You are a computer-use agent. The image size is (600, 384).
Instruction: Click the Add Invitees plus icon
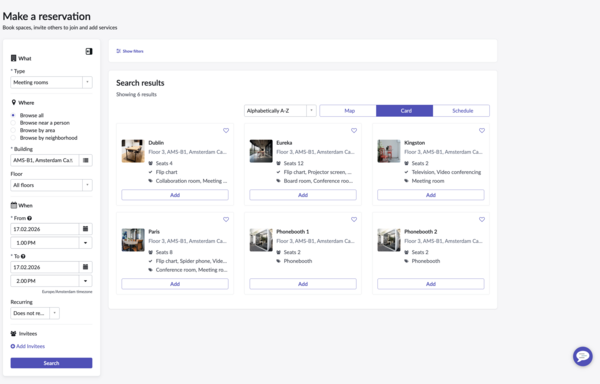pyautogui.click(x=13, y=346)
